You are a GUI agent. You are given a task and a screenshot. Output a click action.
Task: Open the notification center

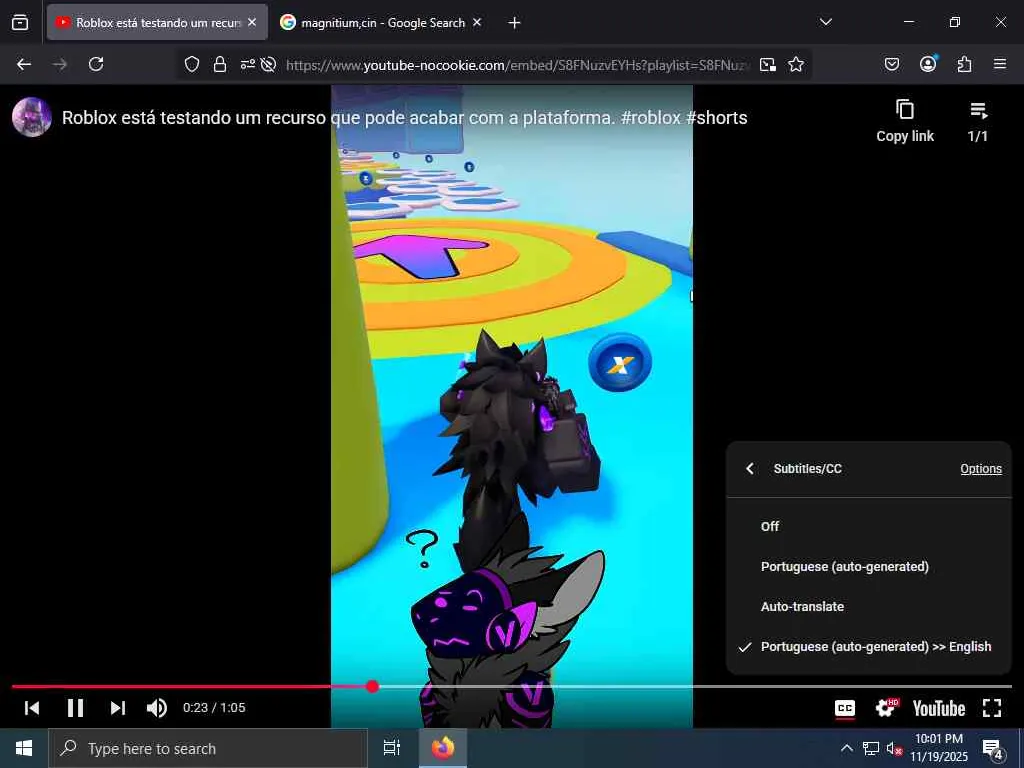[993, 748]
